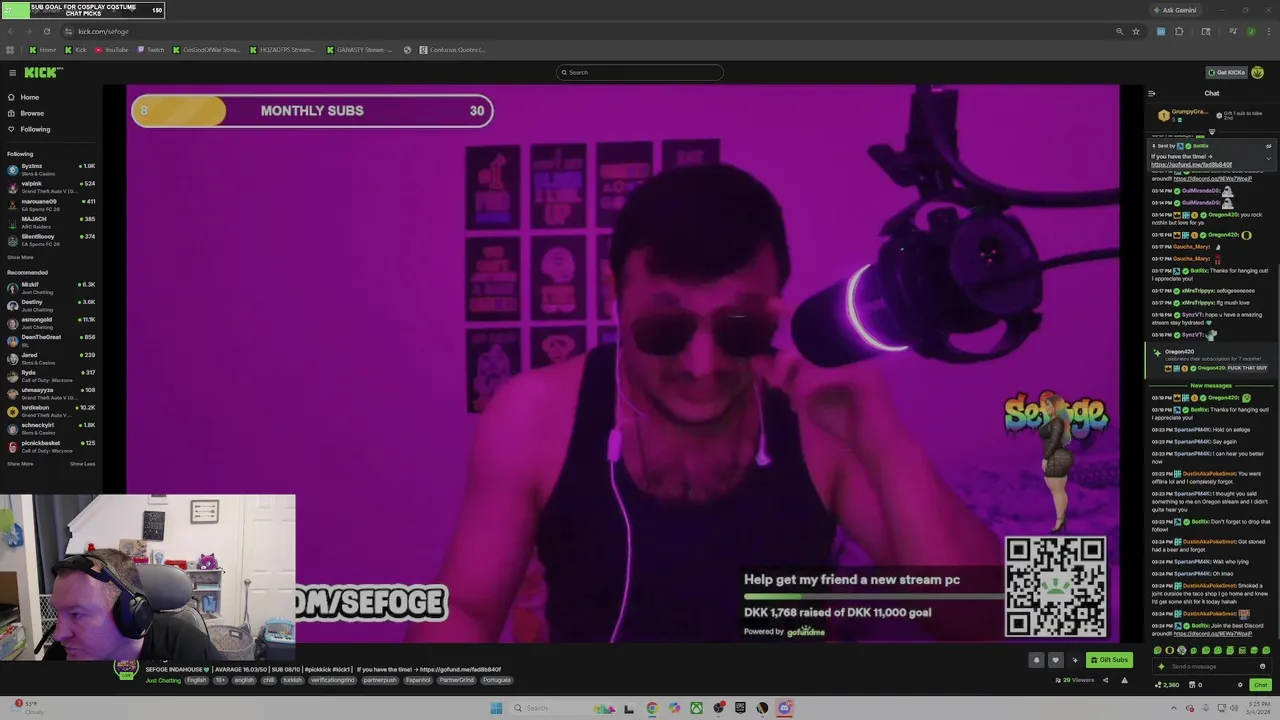Screen dimensions: 1280x720
Task: Open the Confucius Quotes bookmark
Action: click(452, 50)
